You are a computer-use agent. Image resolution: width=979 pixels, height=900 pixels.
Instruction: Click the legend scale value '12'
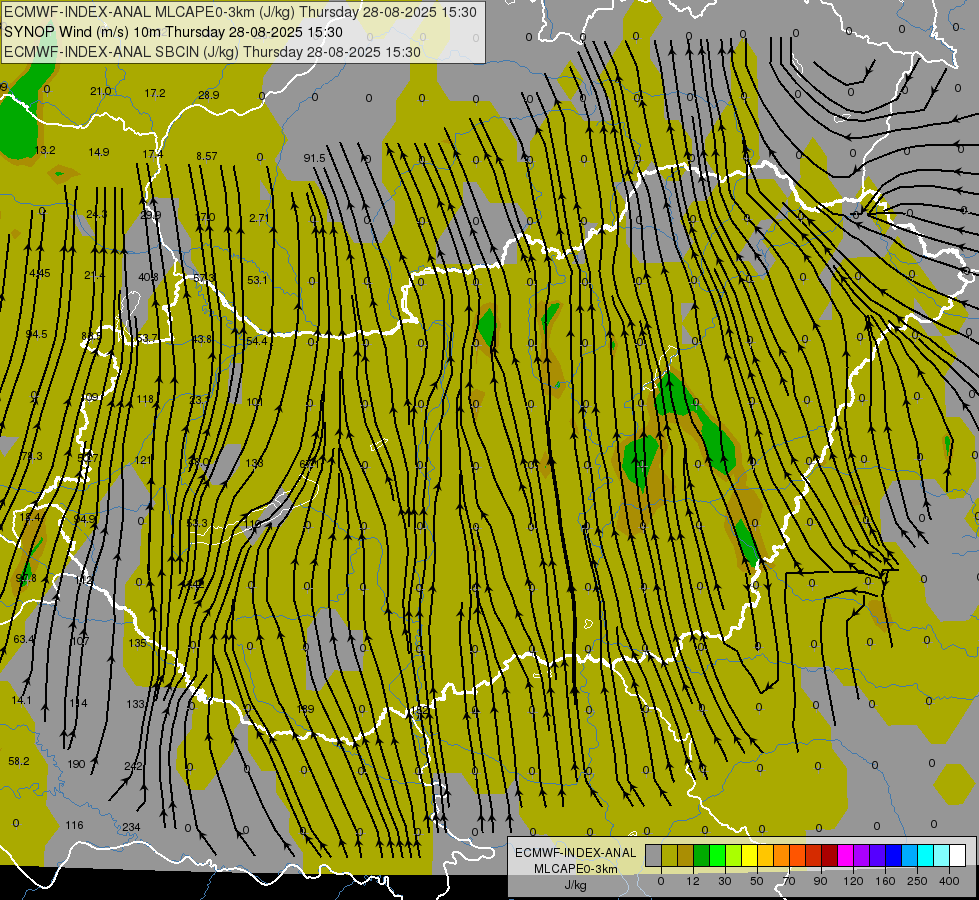[692, 881]
